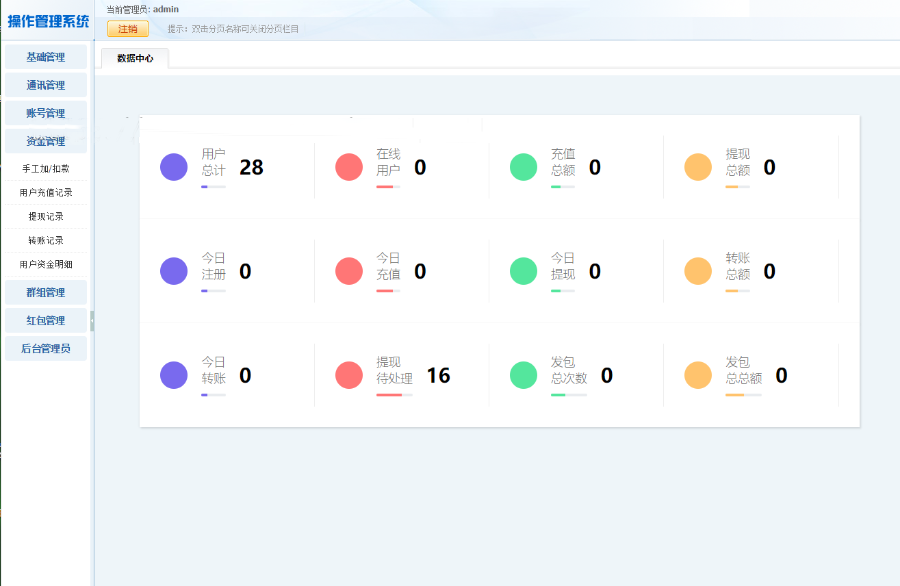Click the green circle icon for 发包总次数
The height and width of the screenshot is (586, 900).
(x=524, y=375)
